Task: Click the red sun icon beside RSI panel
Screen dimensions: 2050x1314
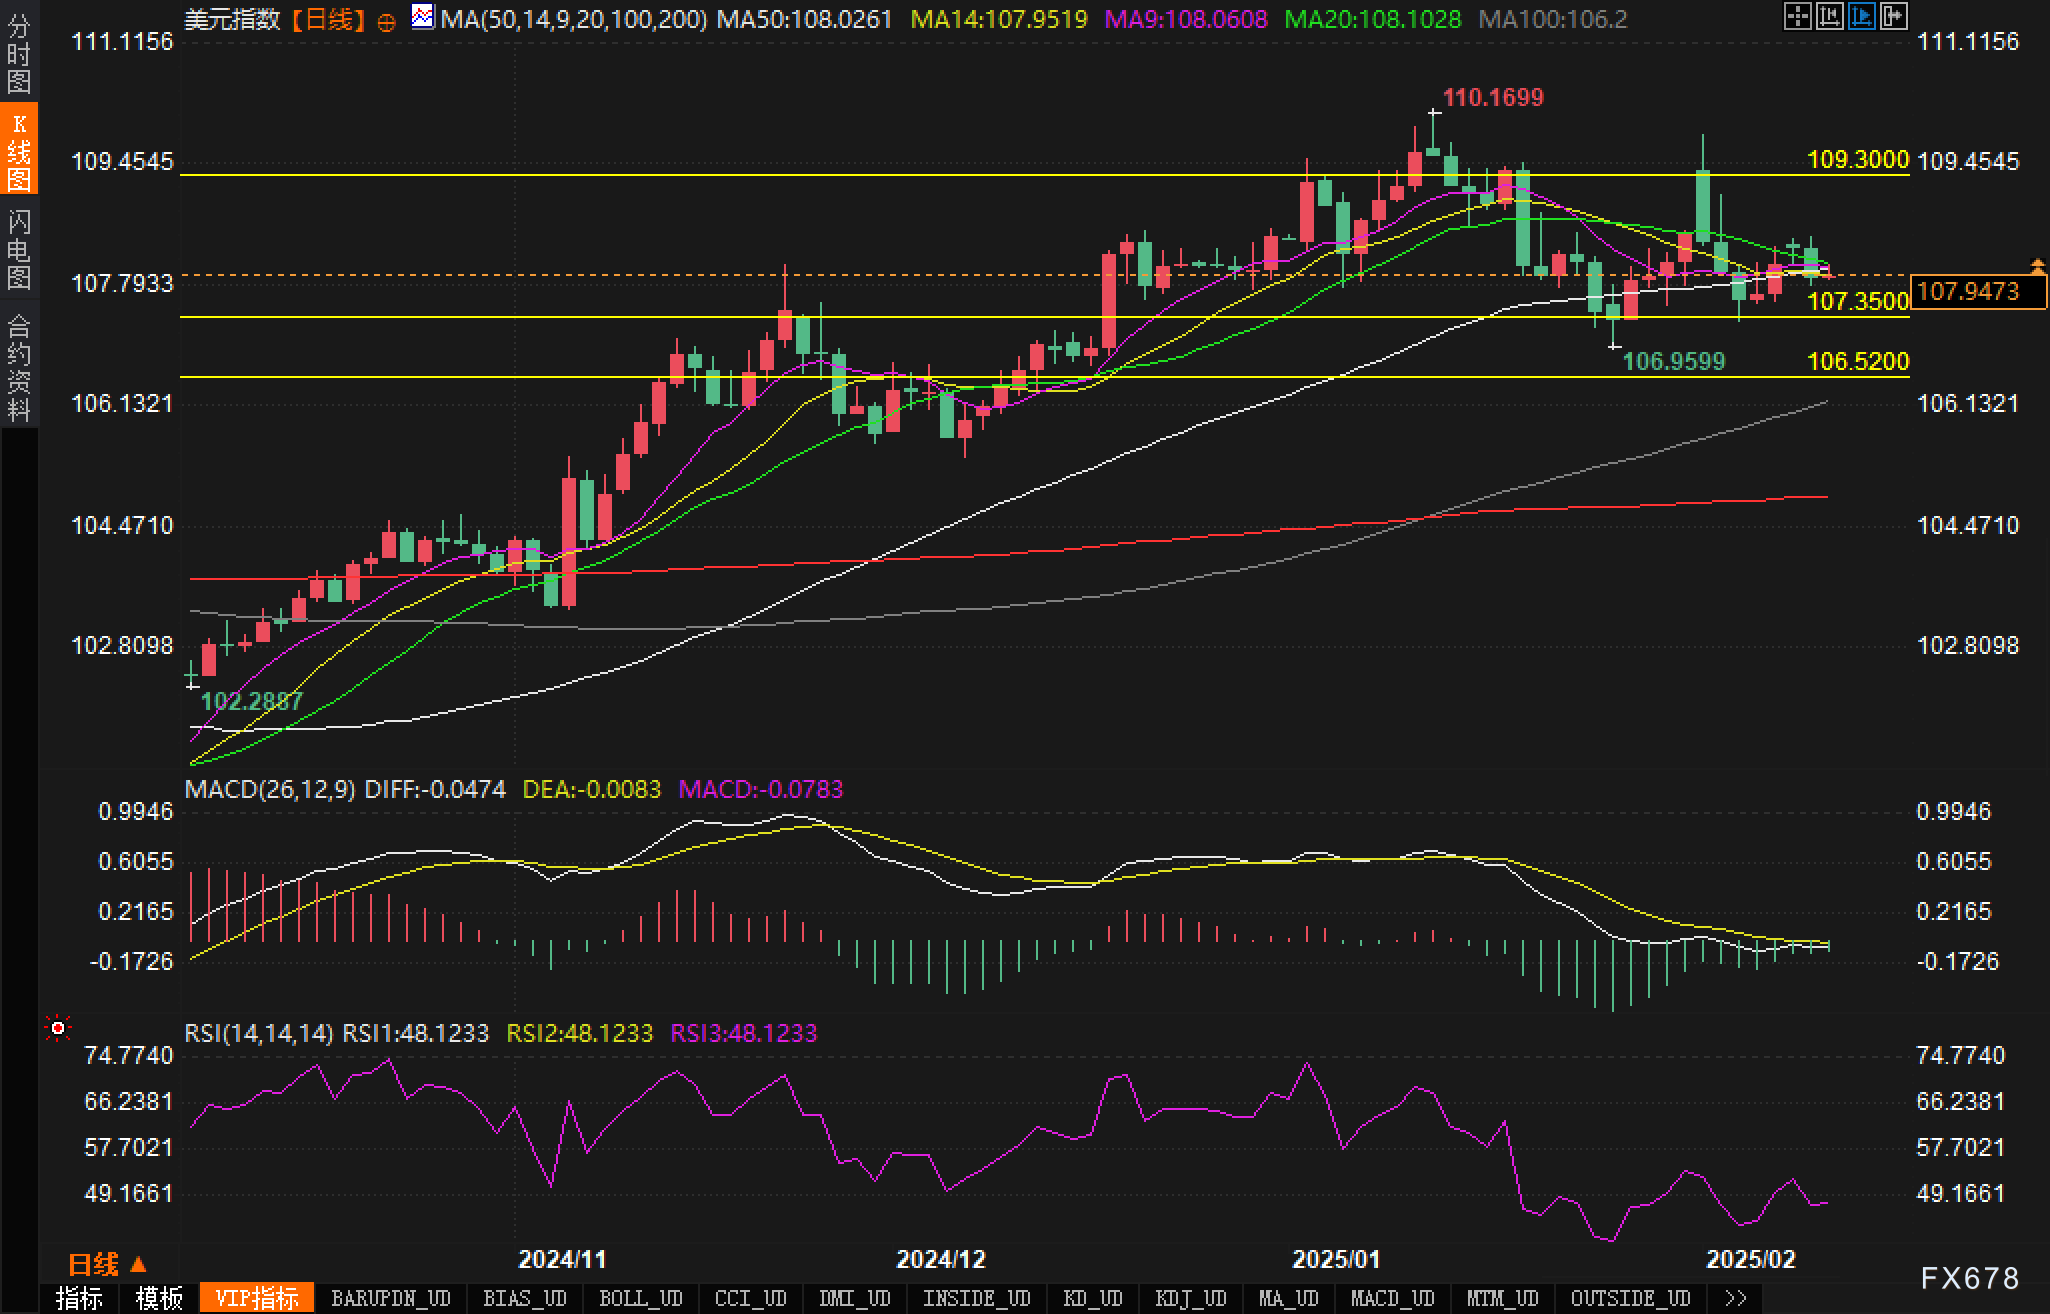Action: coord(58,1028)
